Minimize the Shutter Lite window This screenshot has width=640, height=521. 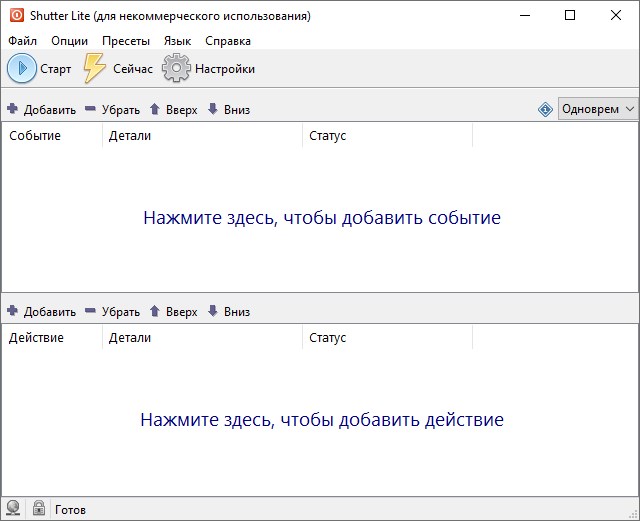pos(525,16)
